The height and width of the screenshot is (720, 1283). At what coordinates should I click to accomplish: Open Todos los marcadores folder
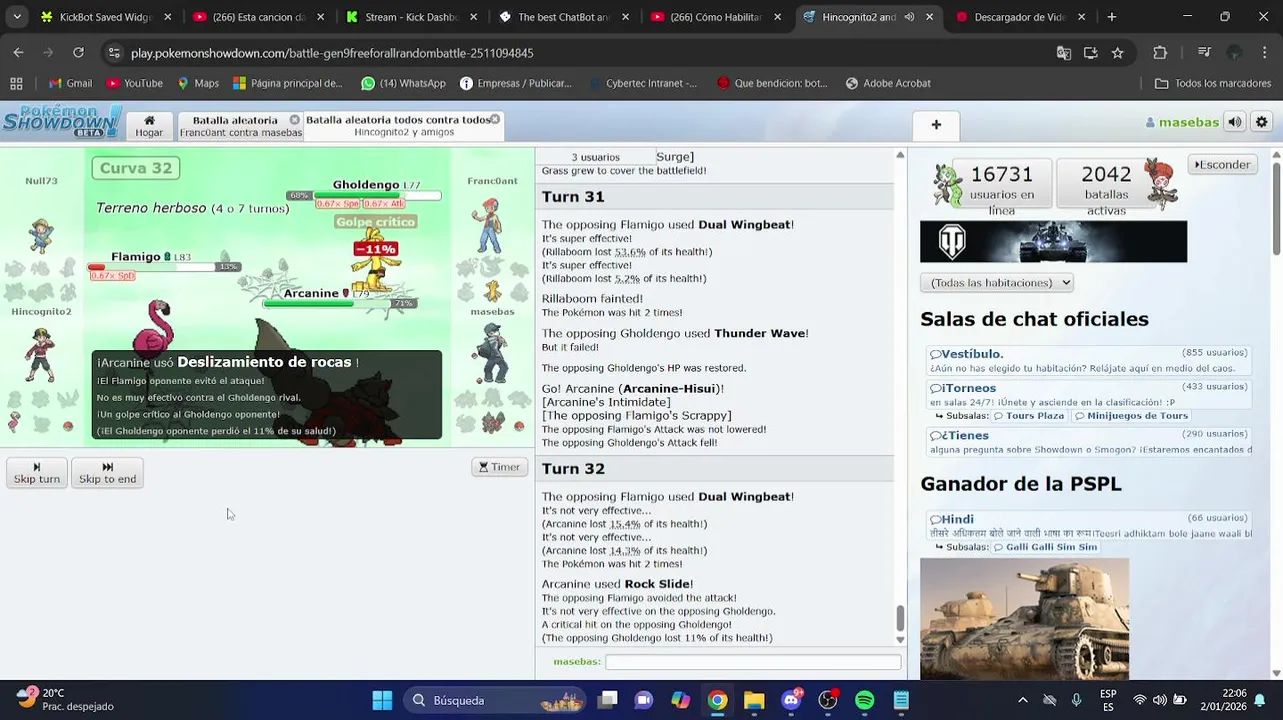[x=1213, y=83]
